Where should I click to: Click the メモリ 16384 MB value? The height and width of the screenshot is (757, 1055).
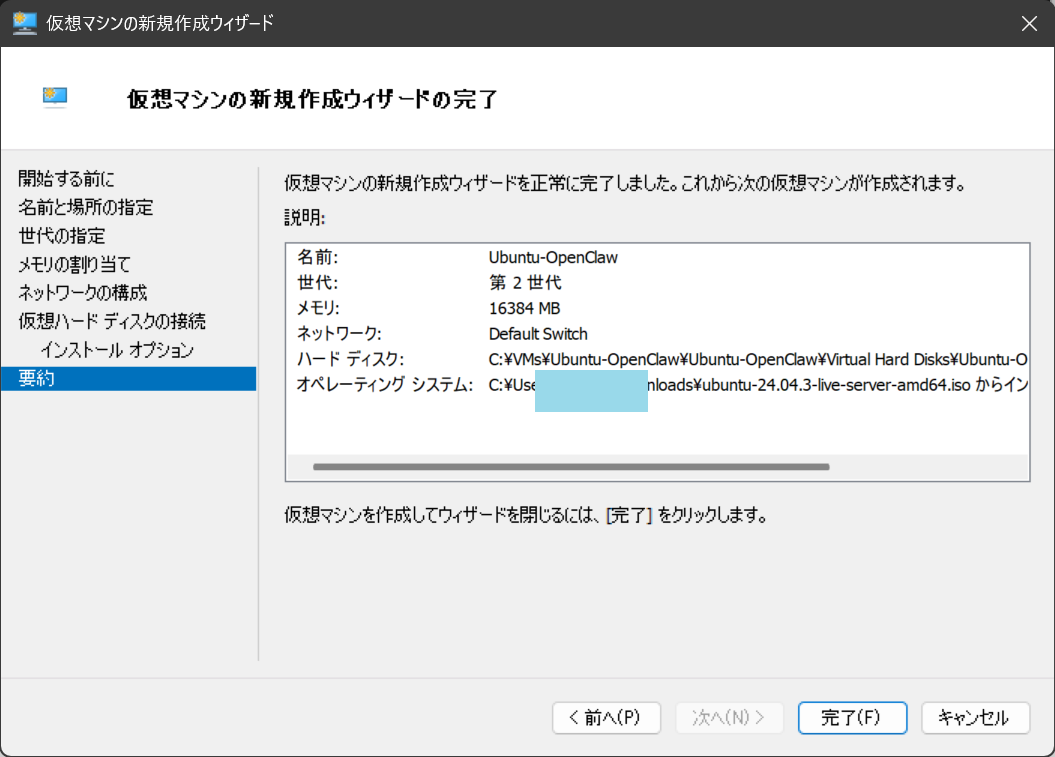pyautogui.click(x=524, y=308)
